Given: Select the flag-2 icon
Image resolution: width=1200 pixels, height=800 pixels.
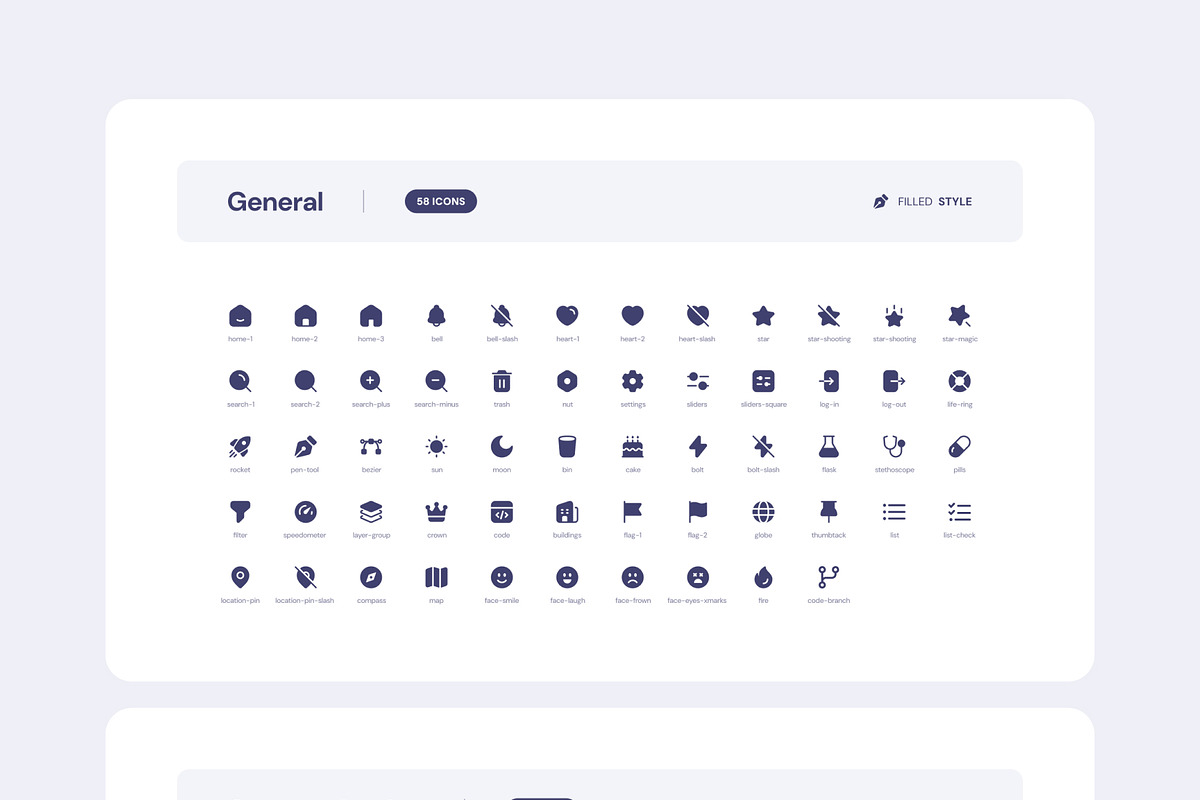Looking at the screenshot, I should (697, 512).
